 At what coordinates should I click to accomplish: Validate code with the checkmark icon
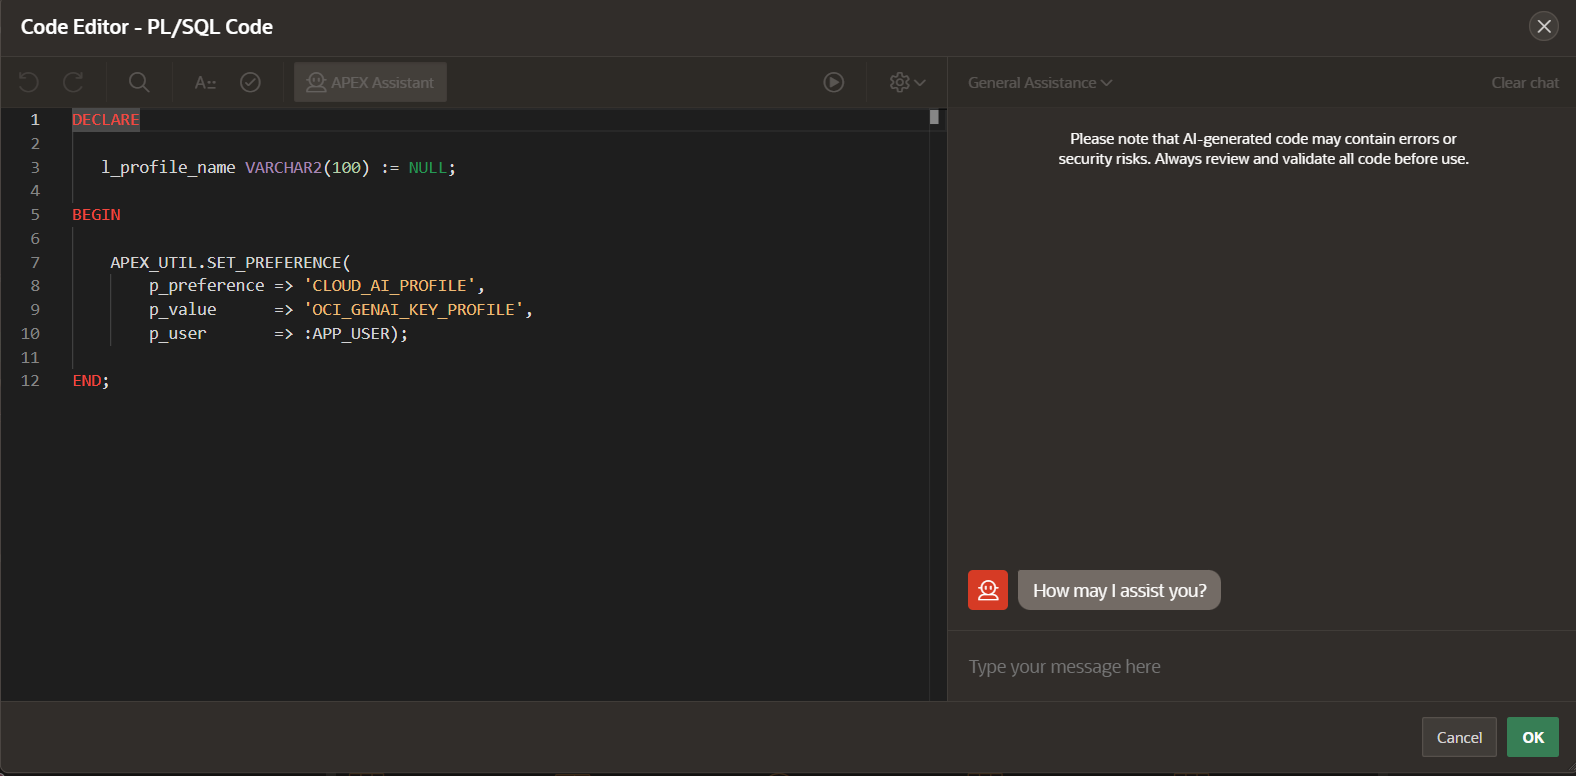250,82
